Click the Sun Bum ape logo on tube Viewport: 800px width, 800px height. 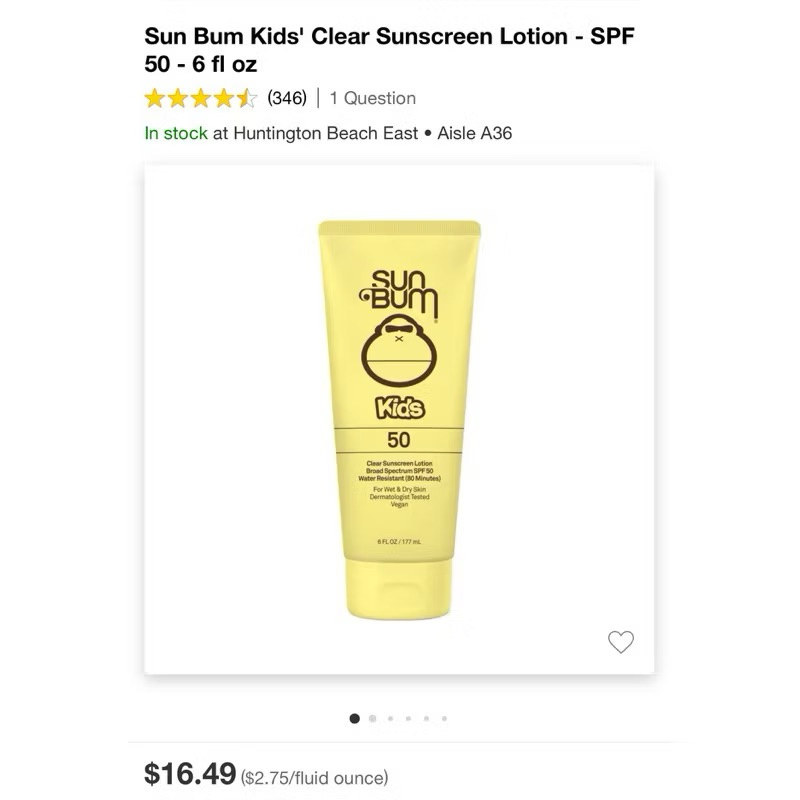coord(399,350)
